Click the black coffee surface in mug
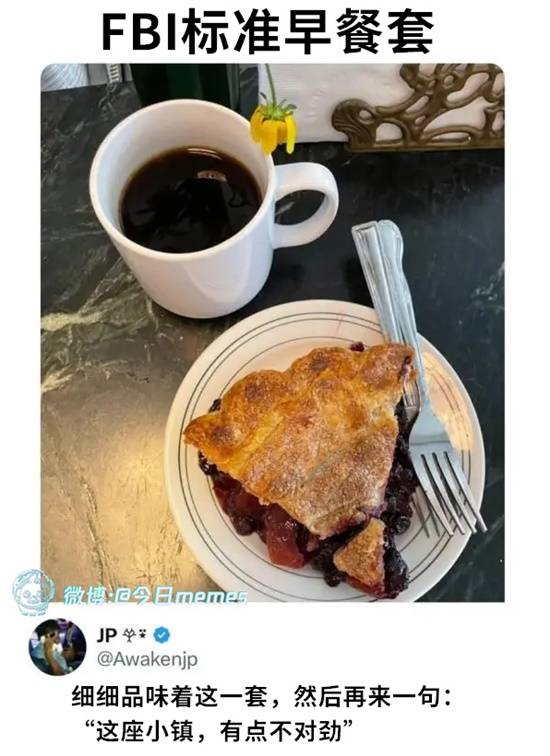Screen dimensions: 550x756 click(x=191, y=200)
